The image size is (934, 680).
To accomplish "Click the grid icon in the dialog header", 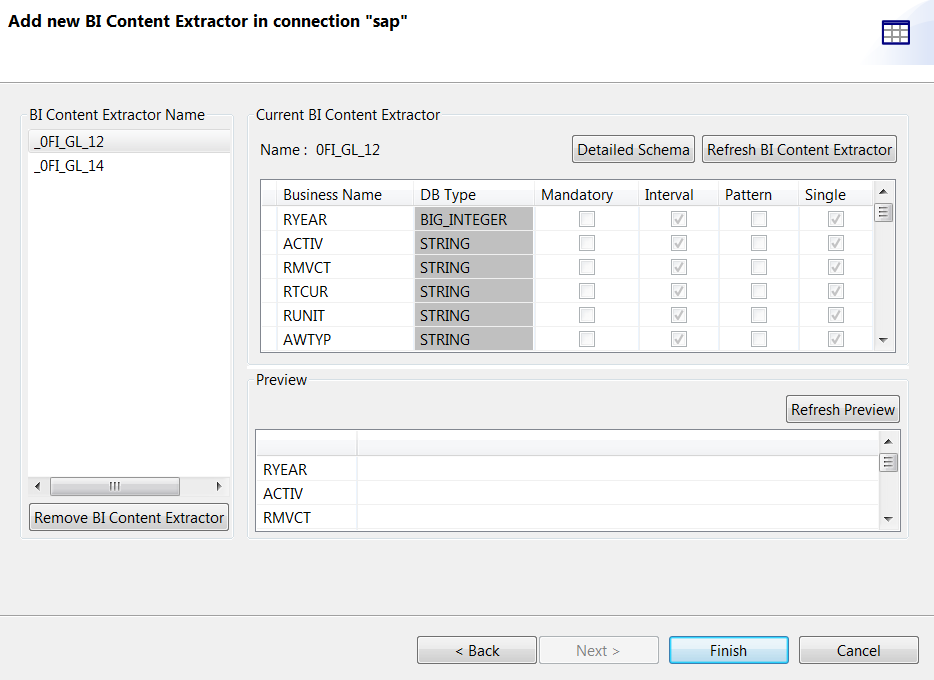I will pos(897,33).
